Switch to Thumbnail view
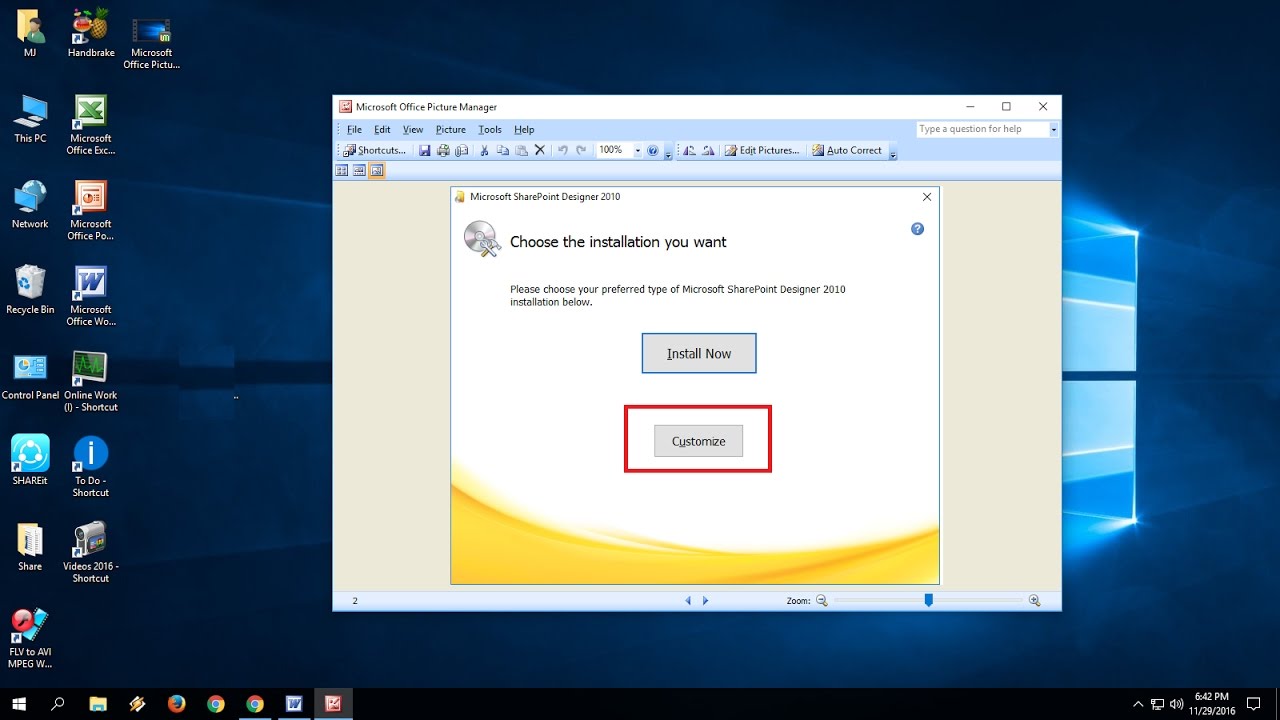 tap(342, 170)
